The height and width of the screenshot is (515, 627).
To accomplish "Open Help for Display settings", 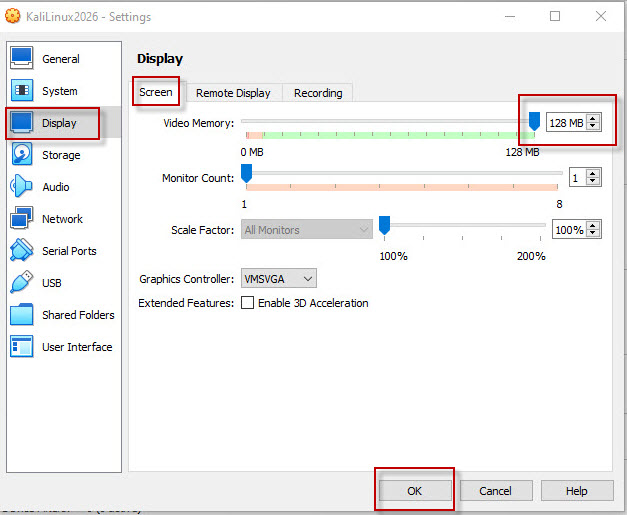I will pyautogui.click(x=577, y=491).
